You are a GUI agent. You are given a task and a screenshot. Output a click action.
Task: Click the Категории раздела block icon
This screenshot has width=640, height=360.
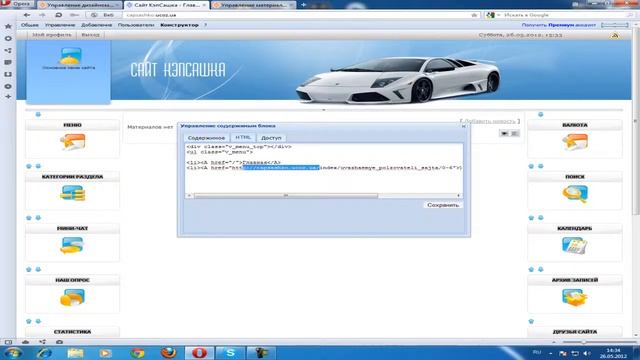pos(73,193)
